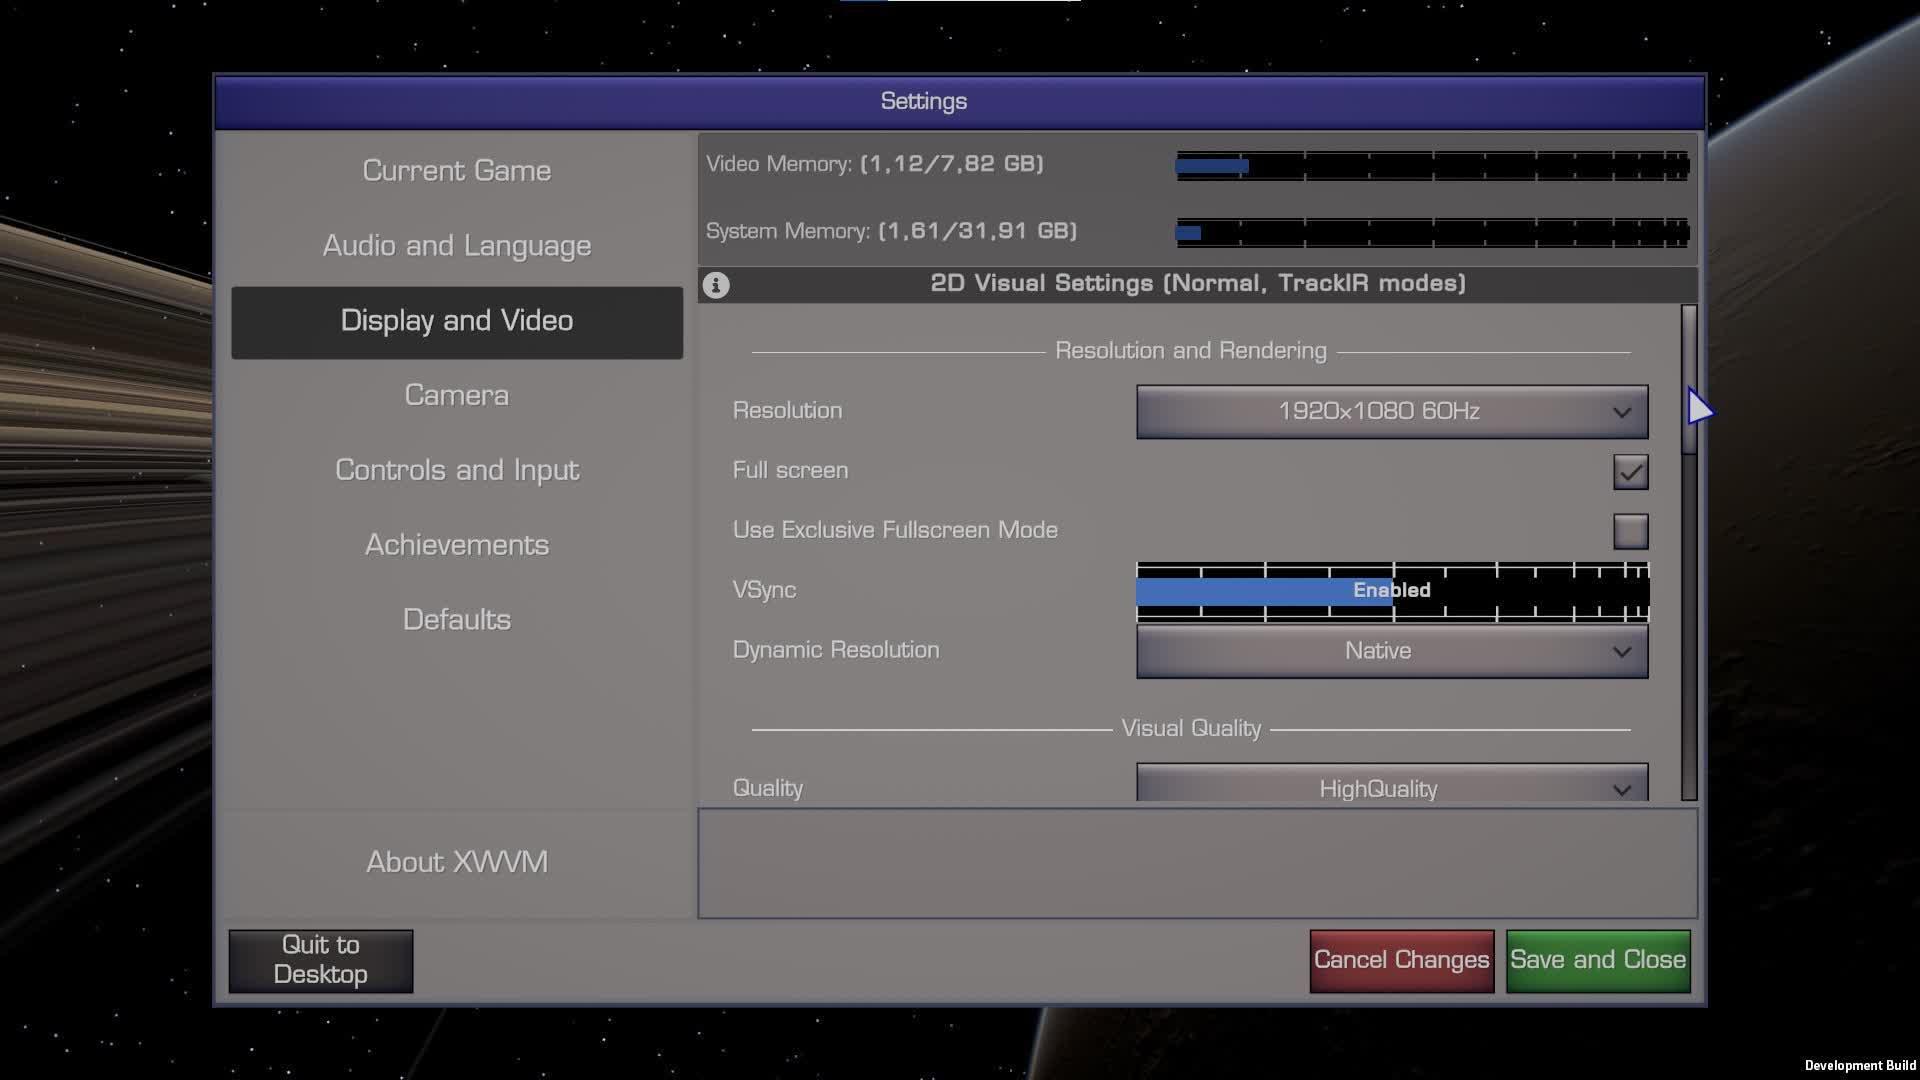Select the Current Game tab

[x=457, y=171]
